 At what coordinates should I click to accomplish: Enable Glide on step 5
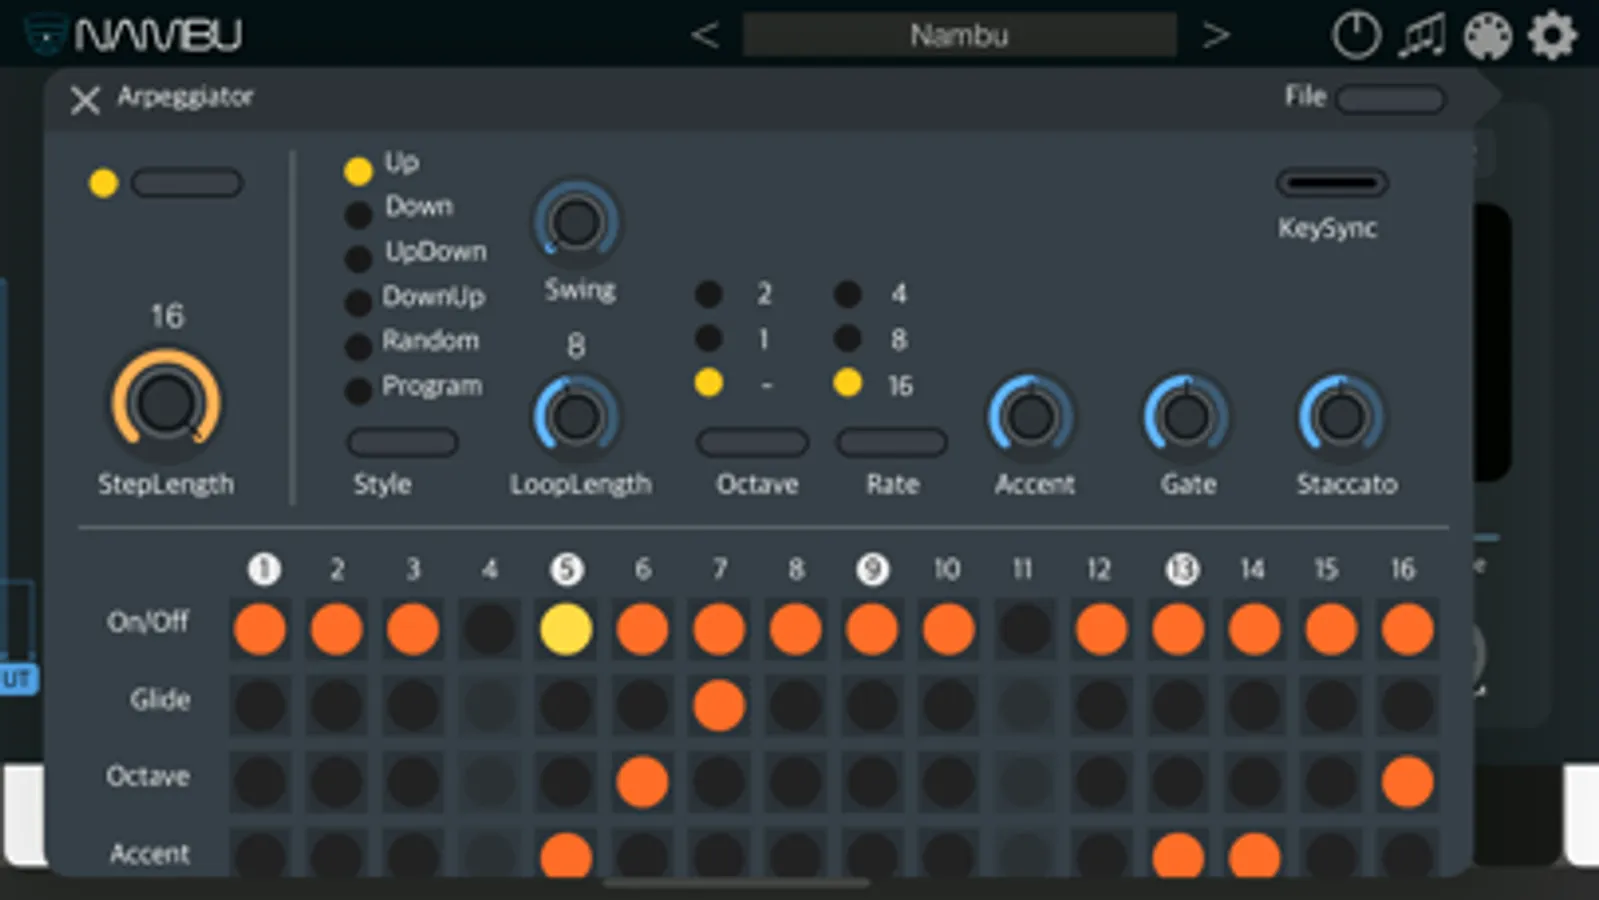tap(566, 705)
